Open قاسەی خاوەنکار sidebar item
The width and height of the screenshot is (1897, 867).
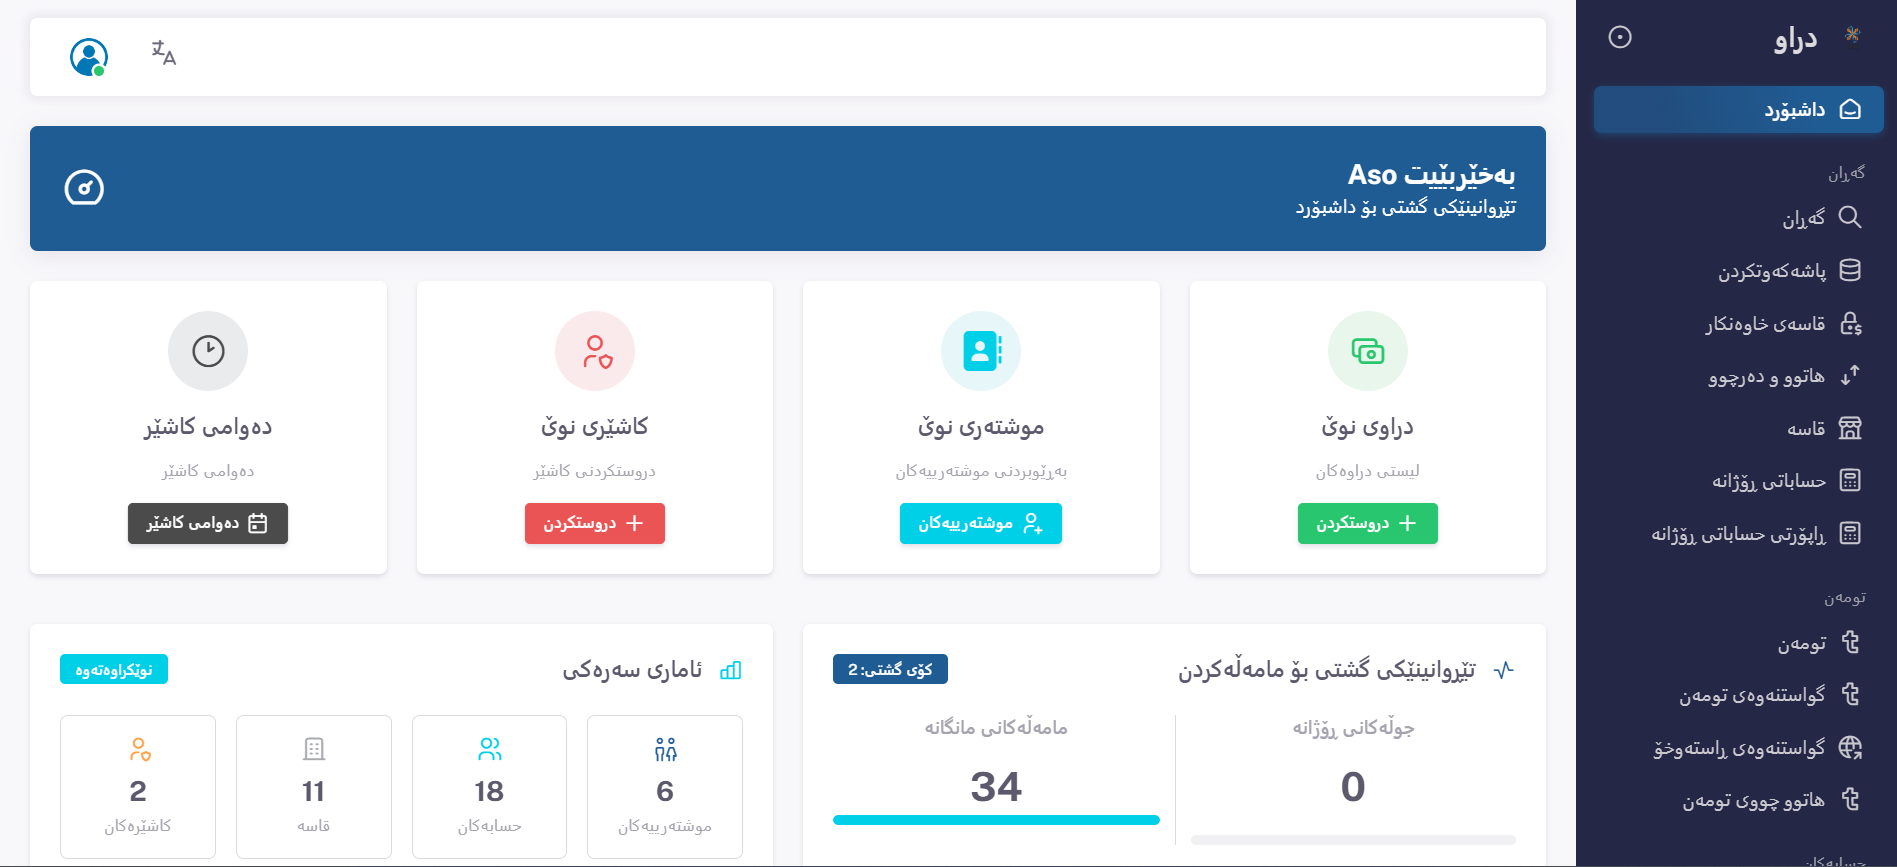(x=1782, y=324)
